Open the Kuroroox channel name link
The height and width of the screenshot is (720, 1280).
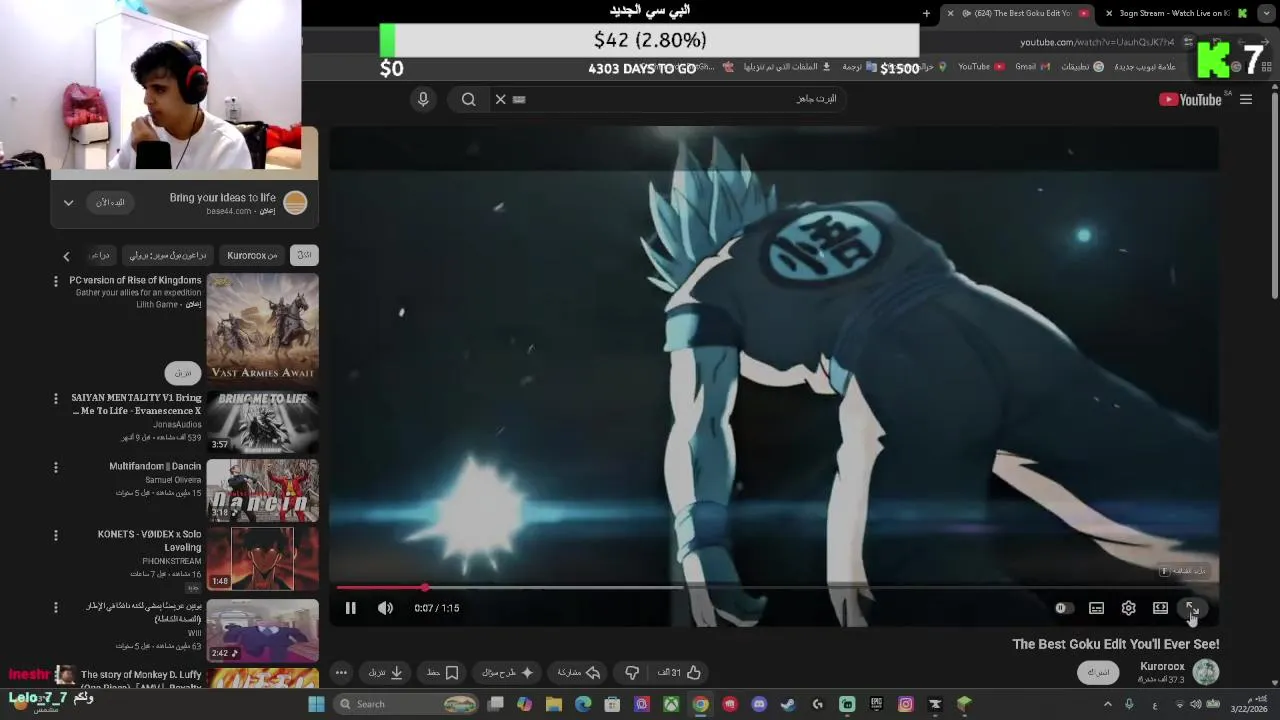tap(1162, 666)
